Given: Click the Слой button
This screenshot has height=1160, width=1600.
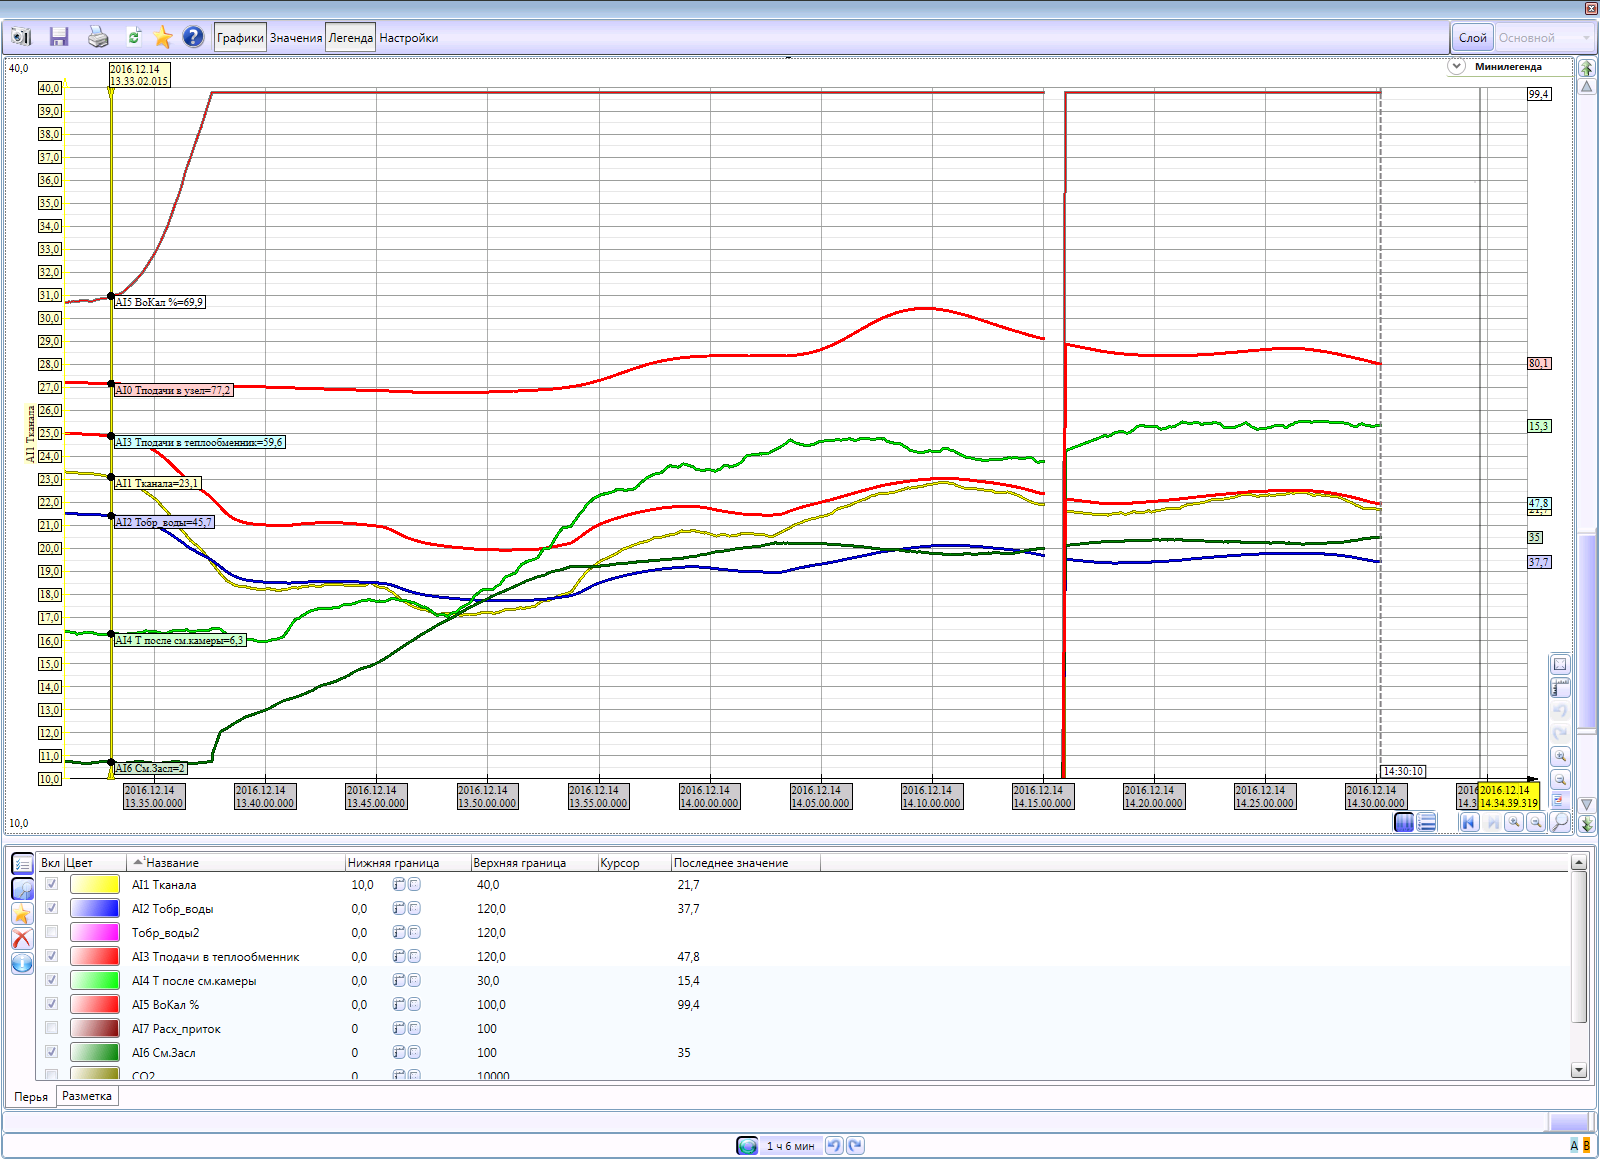Looking at the screenshot, I should coord(1472,38).
